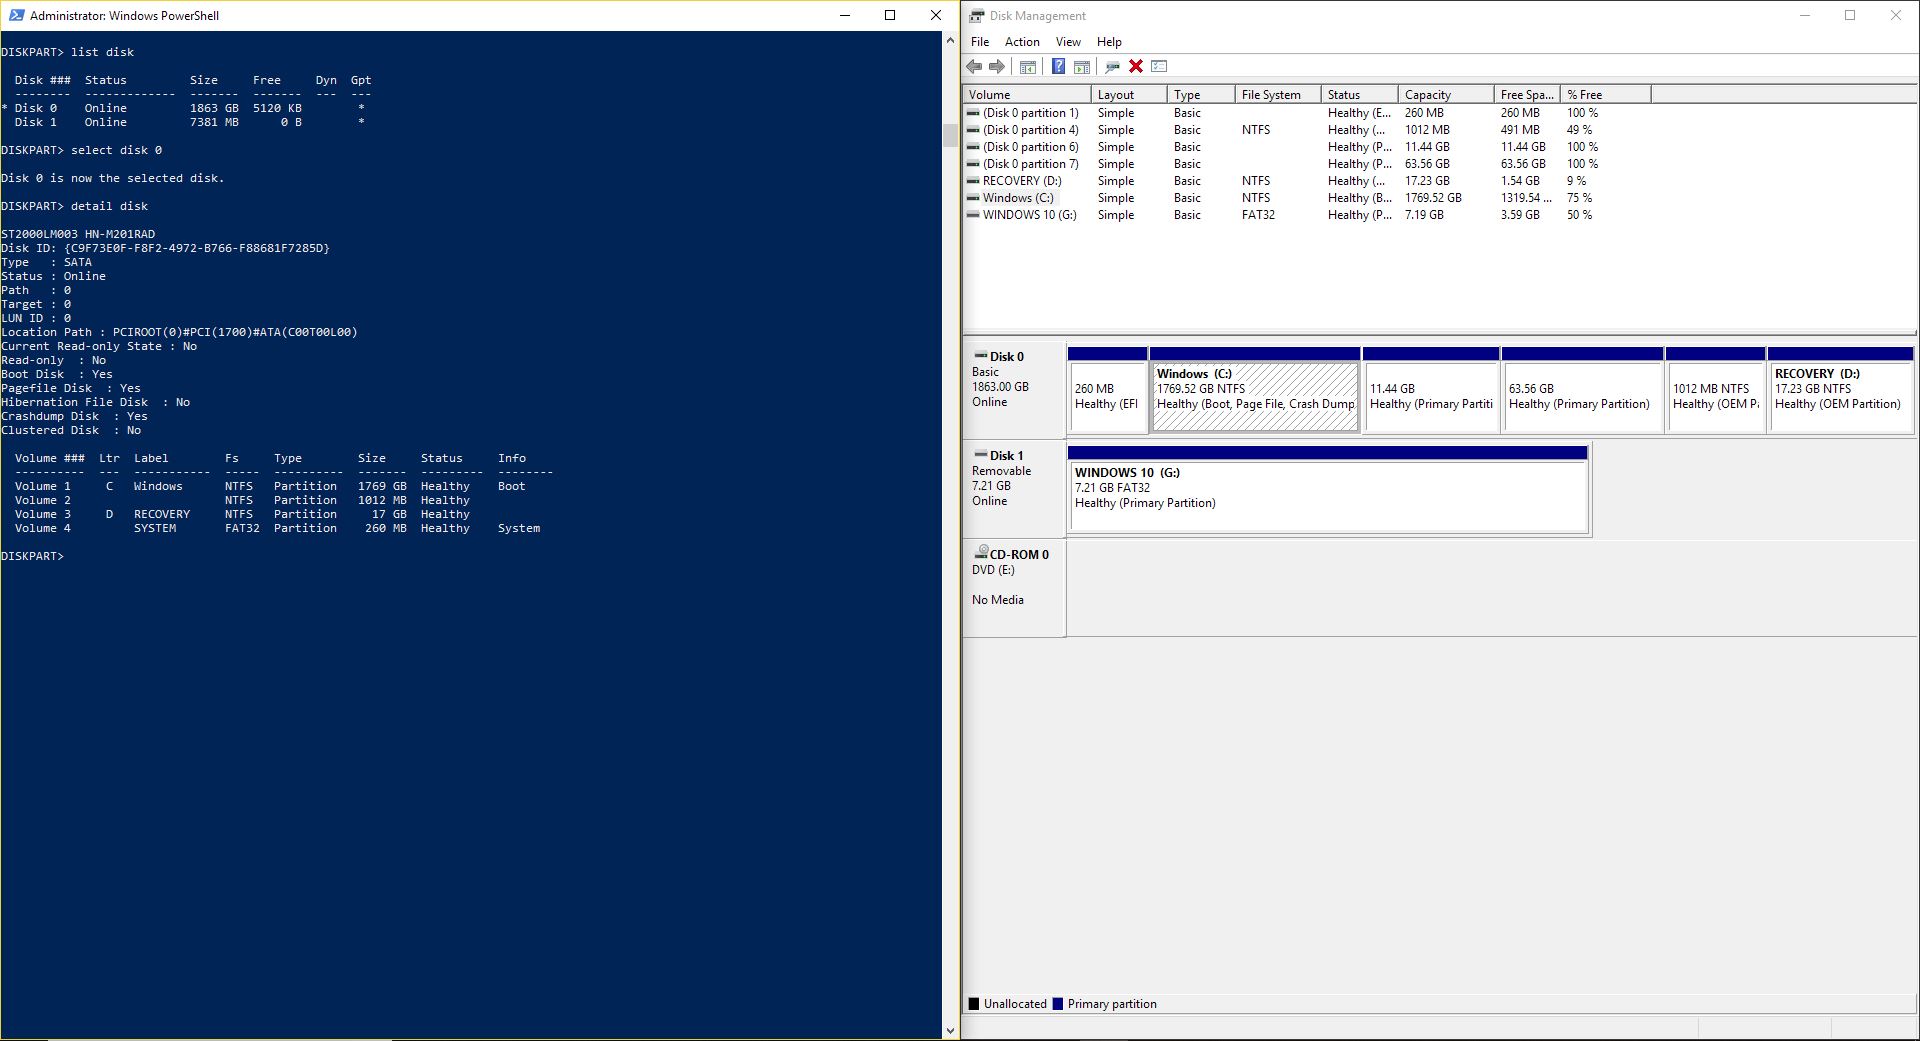Toggle the console tree pane icon
Image resolution: width=1920 pixels, height=1041 pixels.
pyautogui.click(x=1028, y=66)
